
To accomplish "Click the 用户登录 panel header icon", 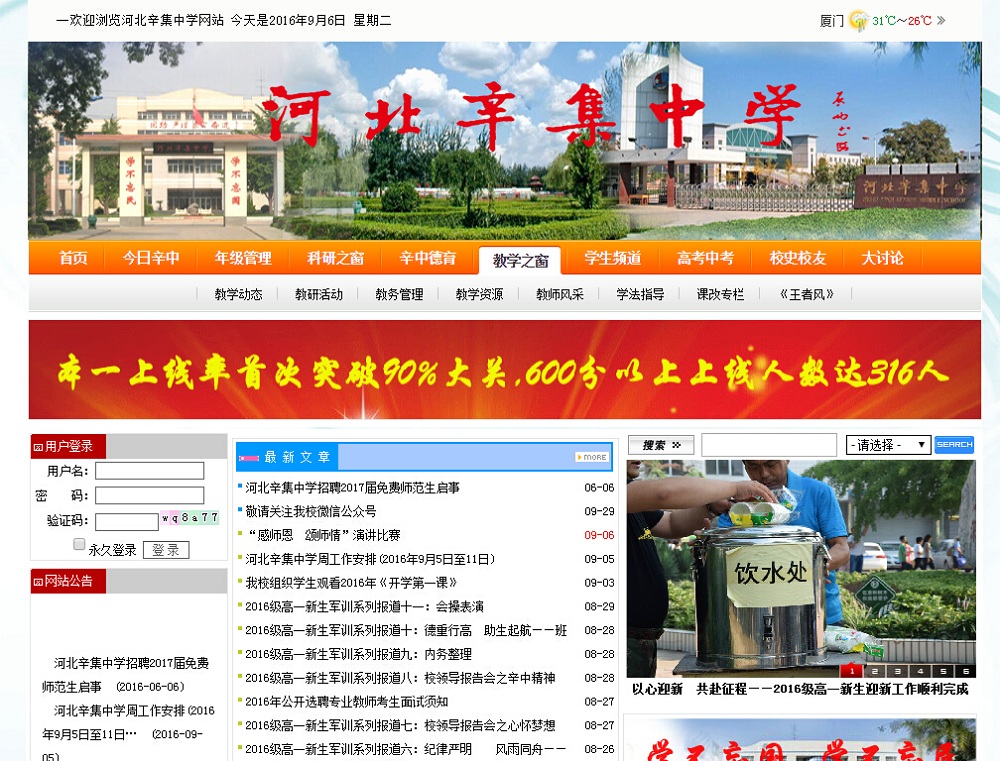I will [38, 447].
